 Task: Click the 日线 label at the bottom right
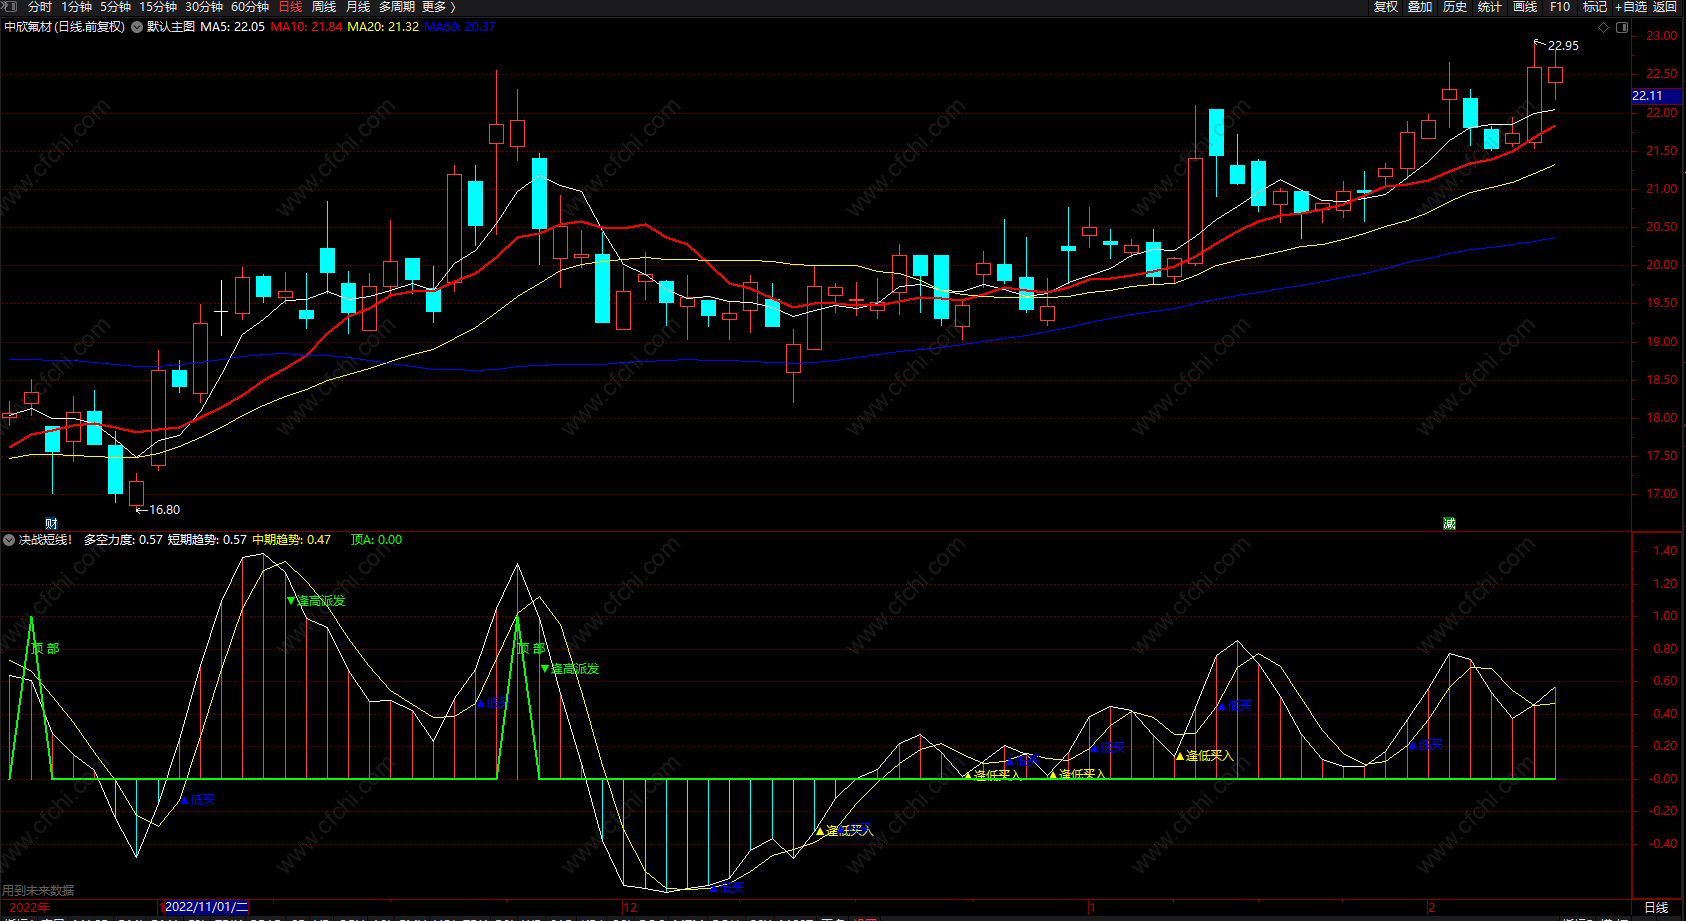1656,908
